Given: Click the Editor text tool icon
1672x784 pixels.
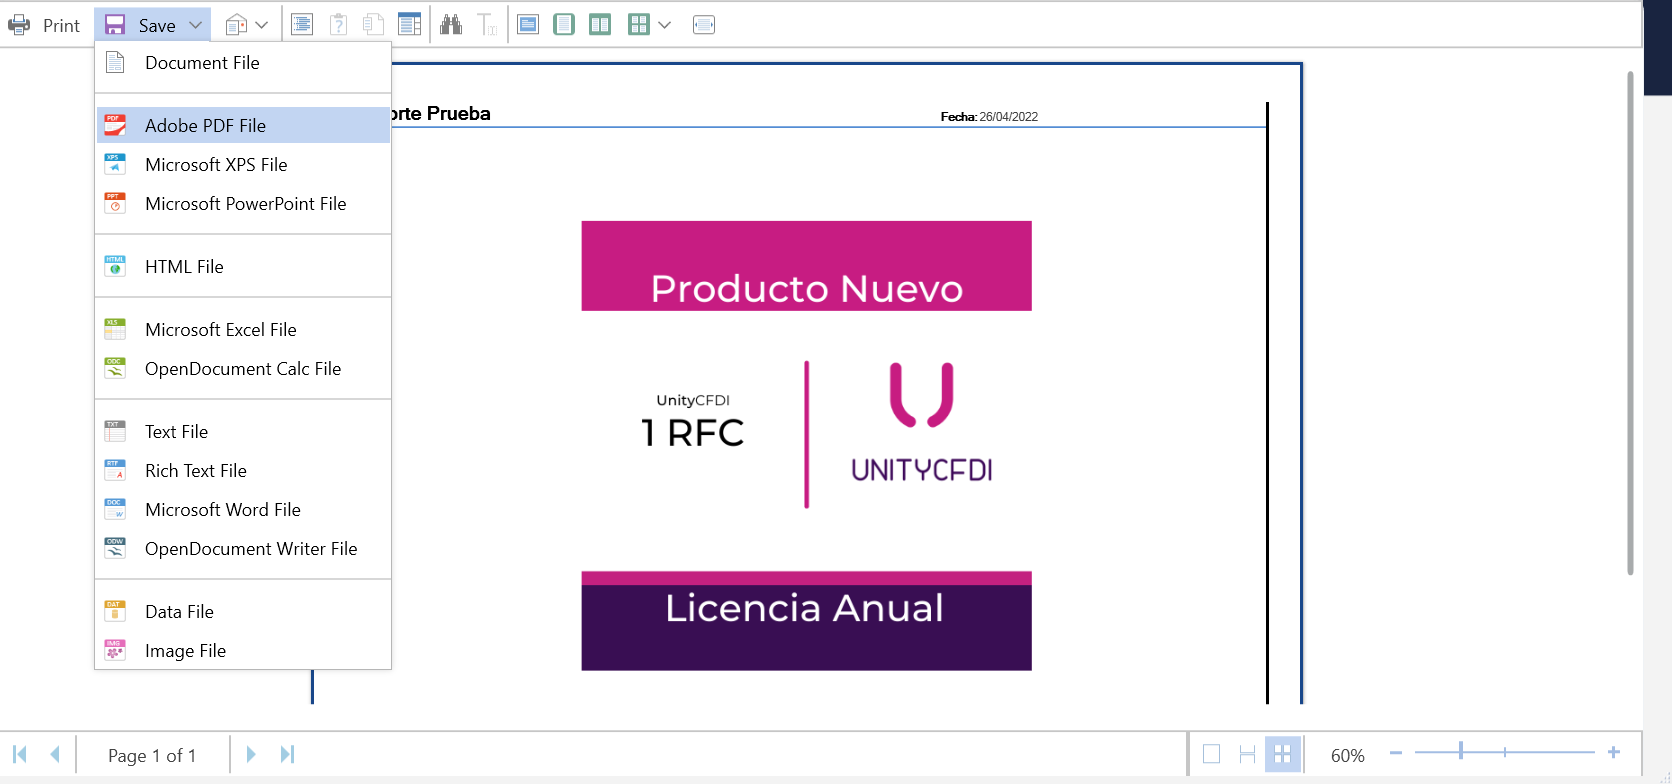Looking at the screenshot, I should pyautogui.click(x=487, y=25).
